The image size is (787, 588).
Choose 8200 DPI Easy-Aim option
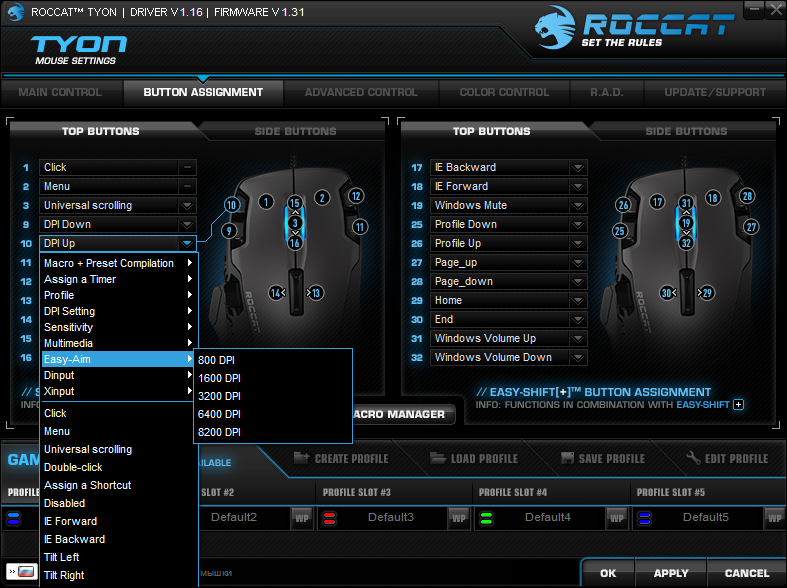click(273, 432)
